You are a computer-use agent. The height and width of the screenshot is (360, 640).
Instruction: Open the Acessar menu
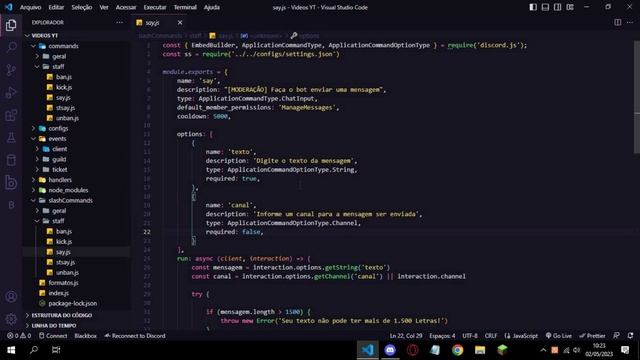[126, 7]
